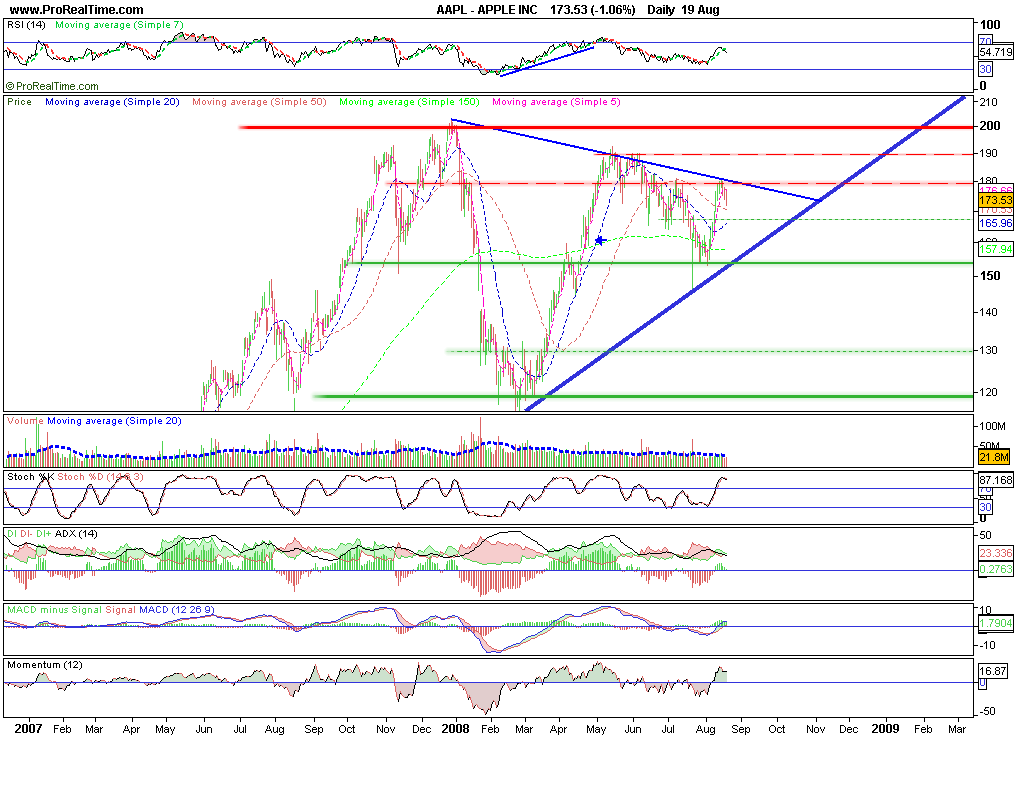Click the -10 scale label in MACD panel
1024x800 pixels.
pos(988,645)
